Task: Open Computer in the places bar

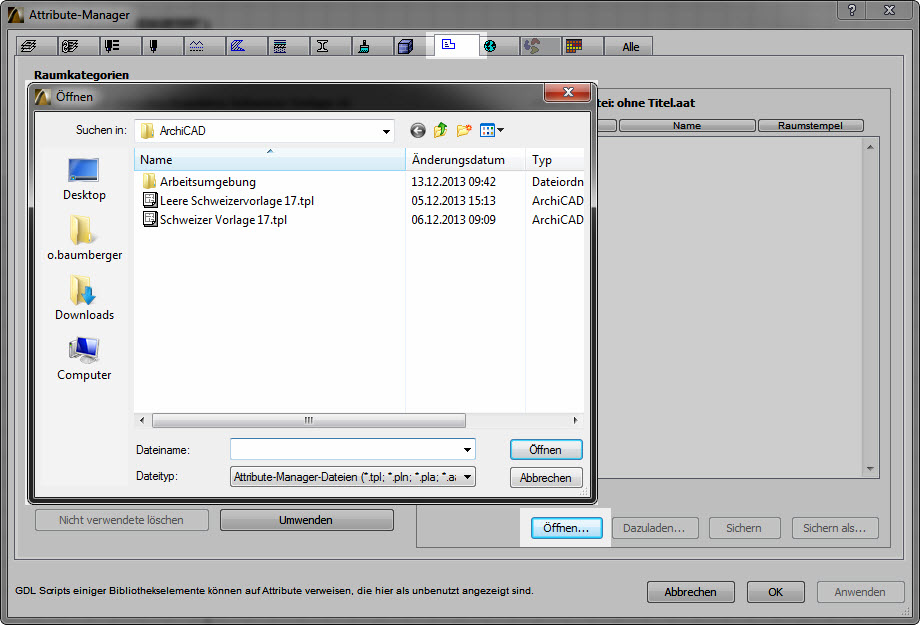Action: pyautogui.click(x=84, y=359)
